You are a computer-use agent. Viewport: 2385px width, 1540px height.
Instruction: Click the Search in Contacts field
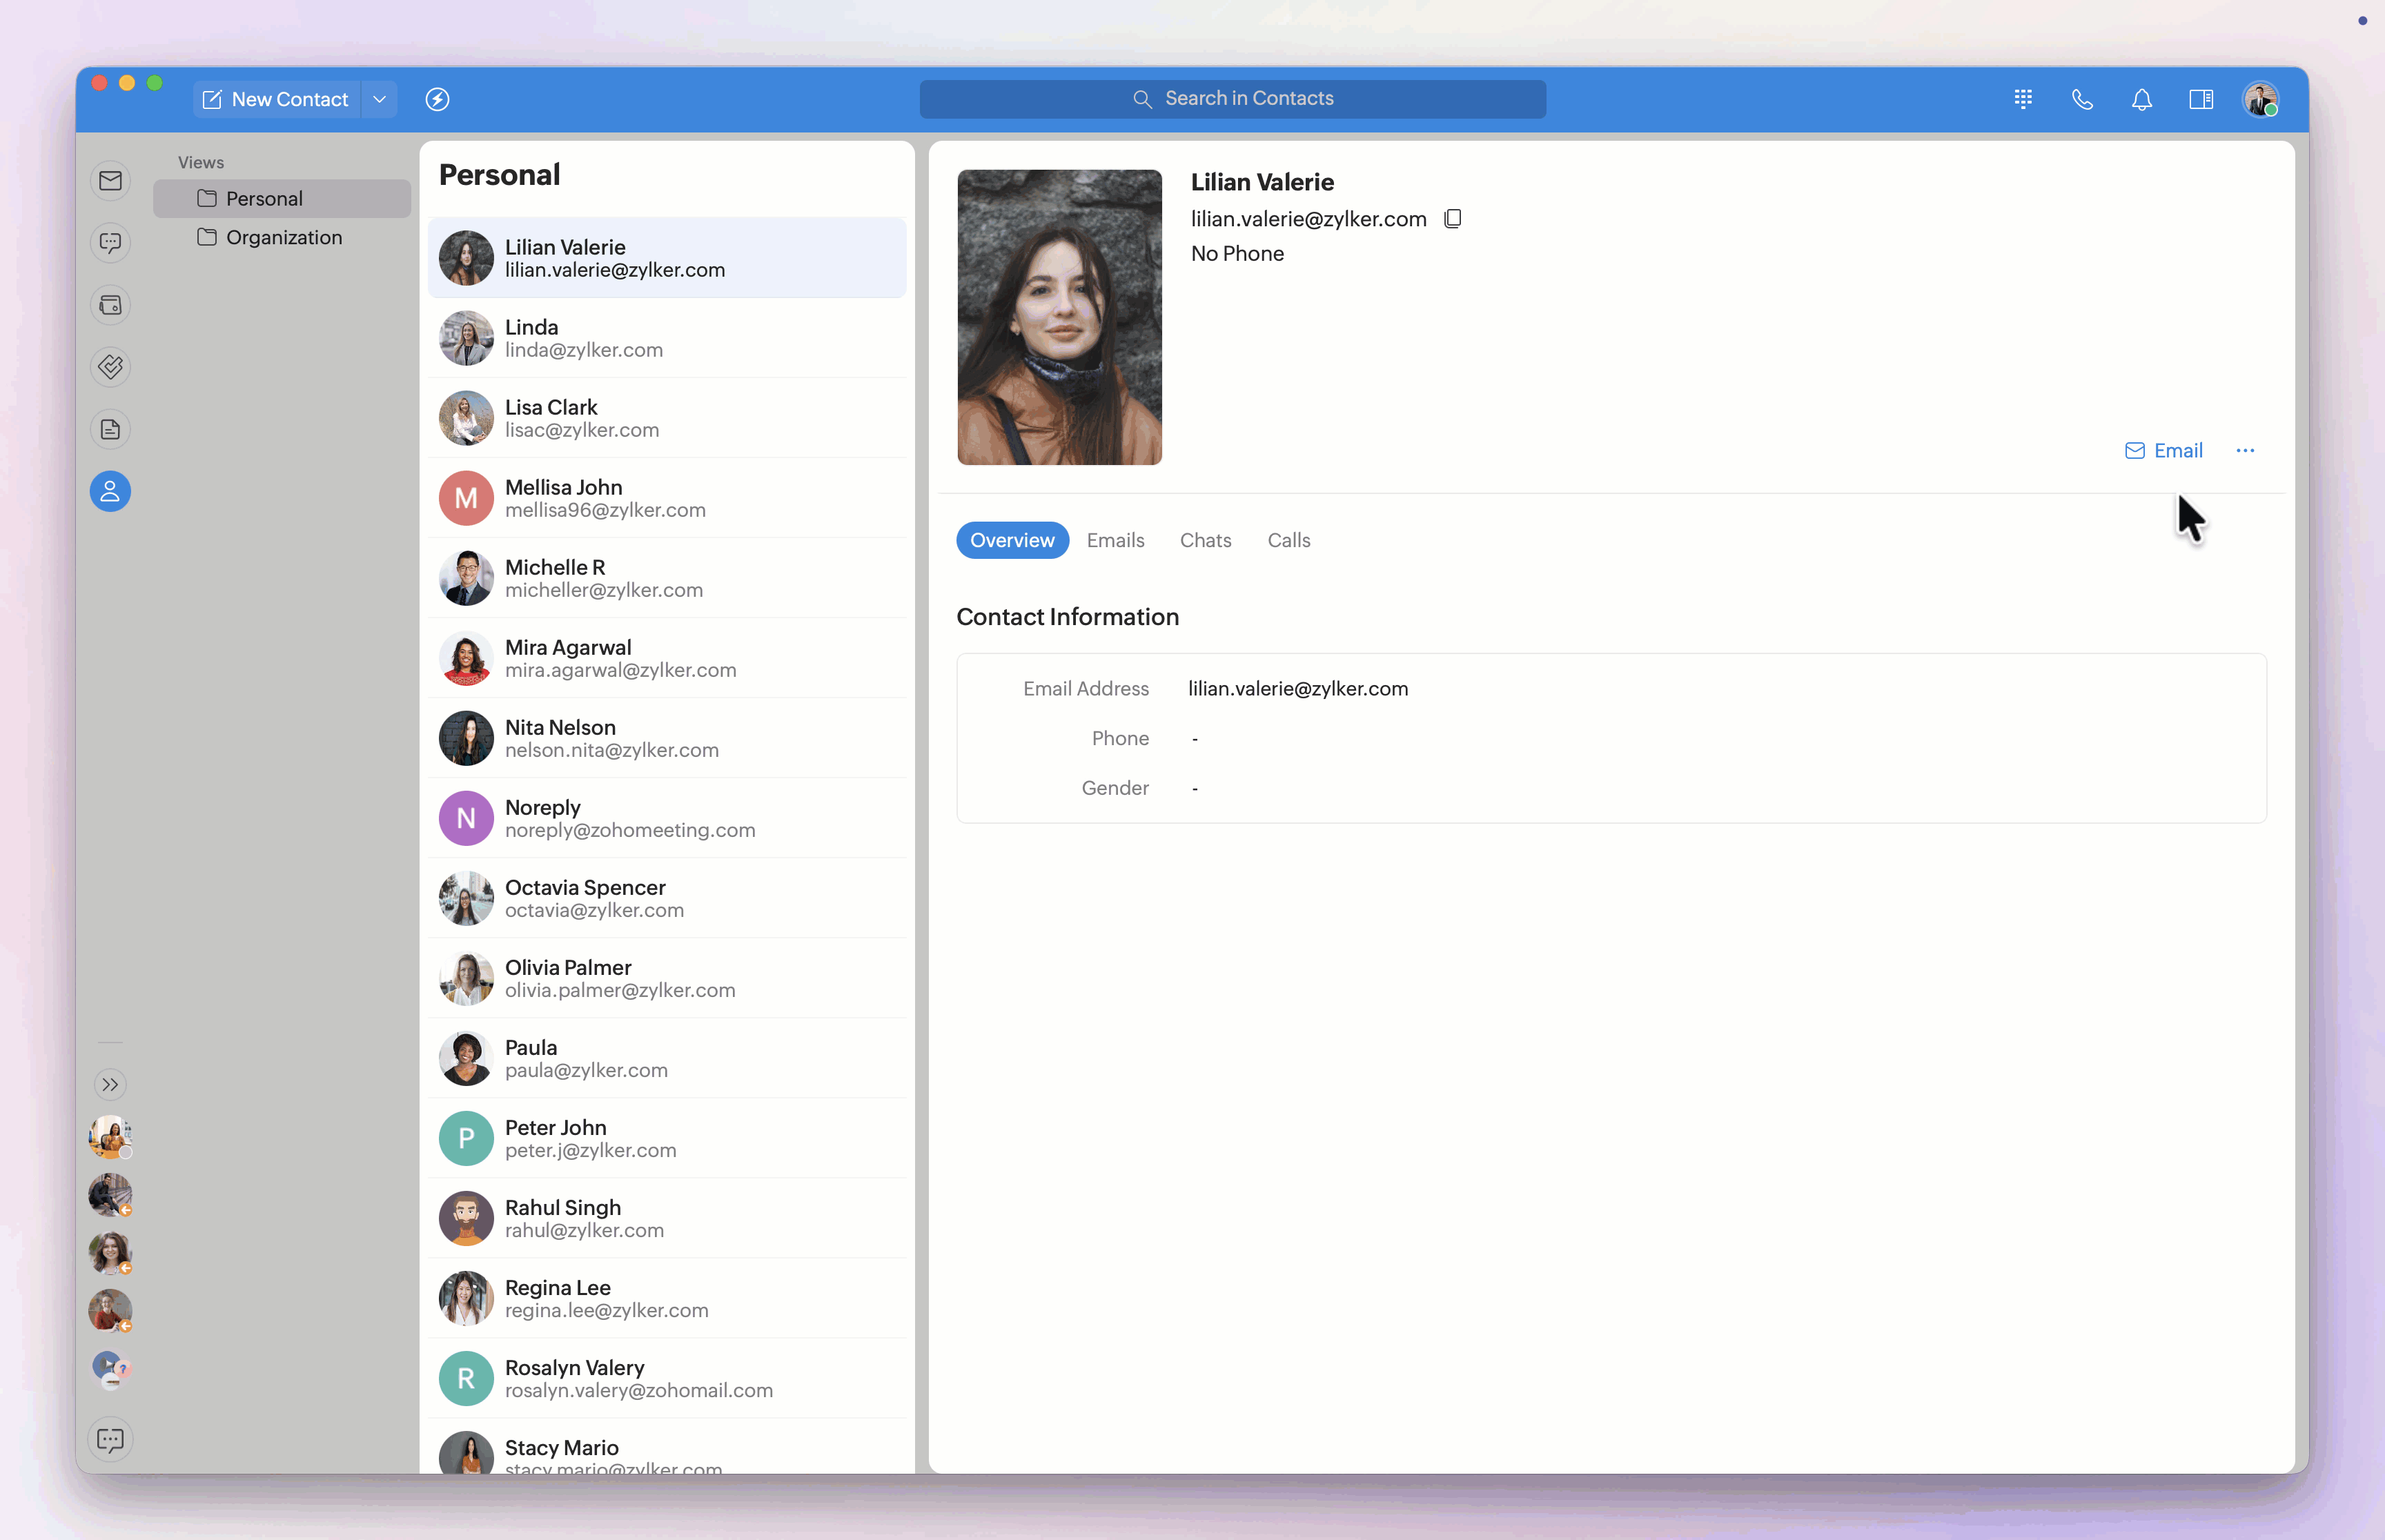(1232, 99)
